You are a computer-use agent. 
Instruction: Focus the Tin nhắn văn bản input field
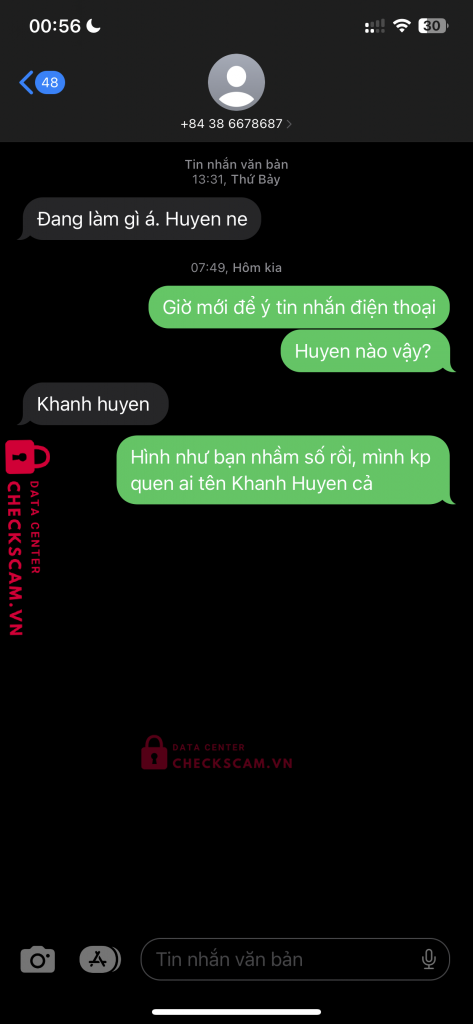click(295, 959)
